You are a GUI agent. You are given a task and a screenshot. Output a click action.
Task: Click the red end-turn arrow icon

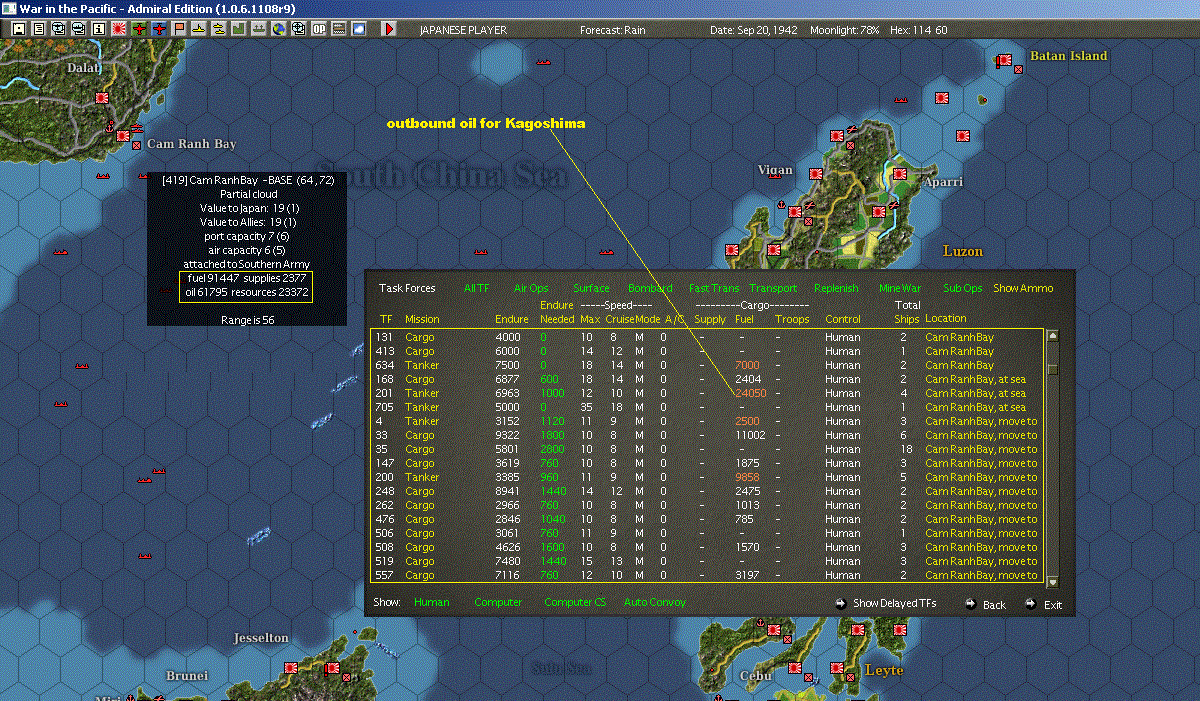pos(389,29)
